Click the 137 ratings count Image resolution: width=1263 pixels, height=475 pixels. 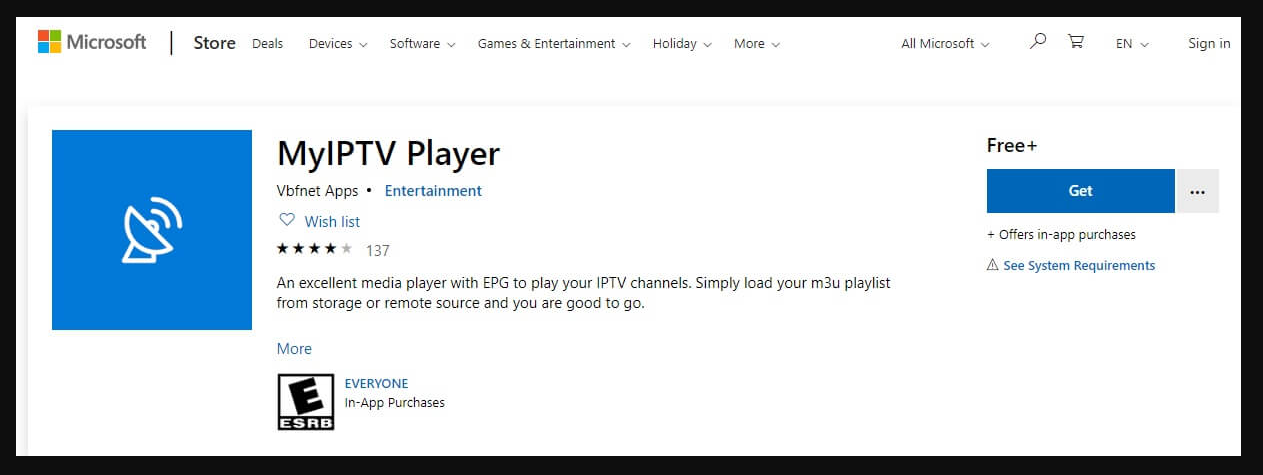(377, 250)
